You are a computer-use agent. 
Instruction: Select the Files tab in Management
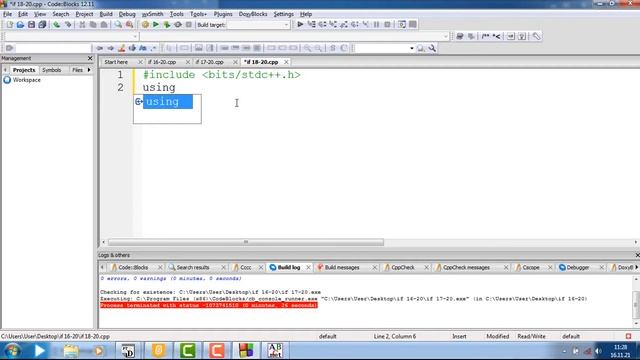(77, 70)
